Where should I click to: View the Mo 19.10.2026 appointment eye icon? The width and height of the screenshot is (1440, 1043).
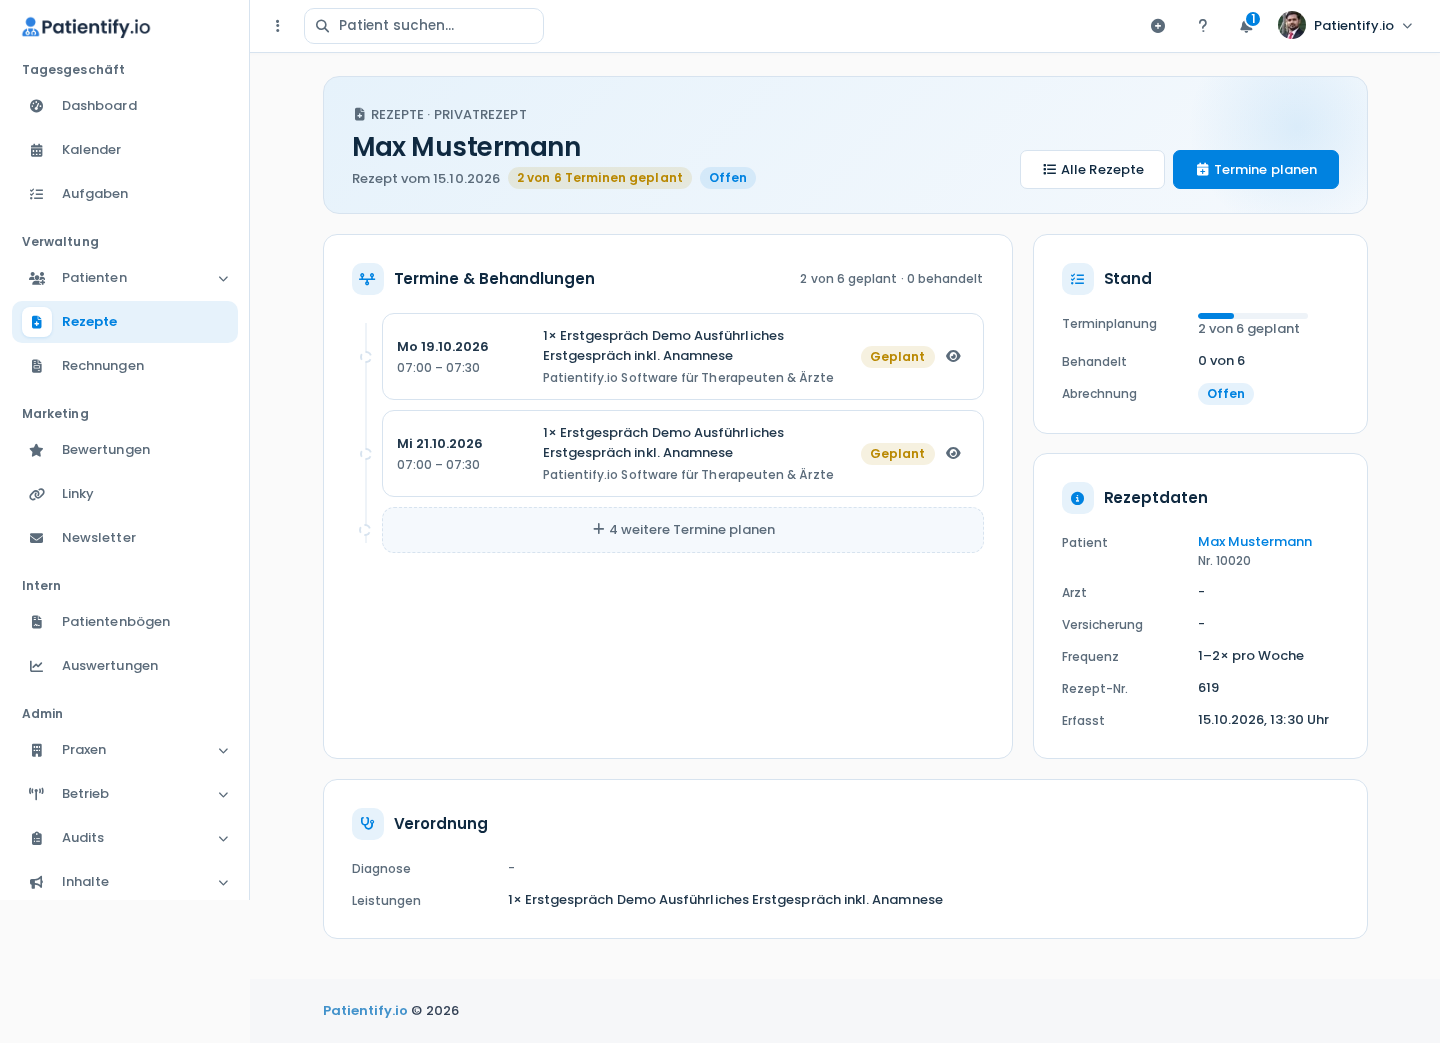click(954, 357)
